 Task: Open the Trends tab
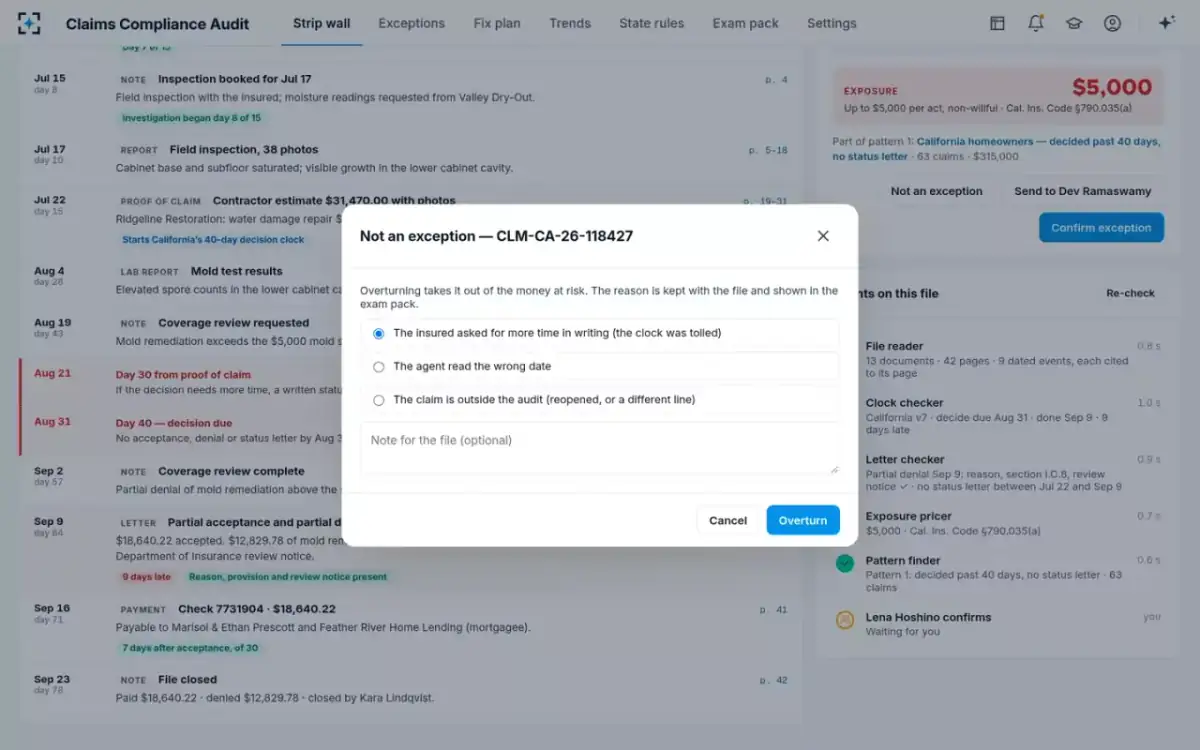coord(570,23)
